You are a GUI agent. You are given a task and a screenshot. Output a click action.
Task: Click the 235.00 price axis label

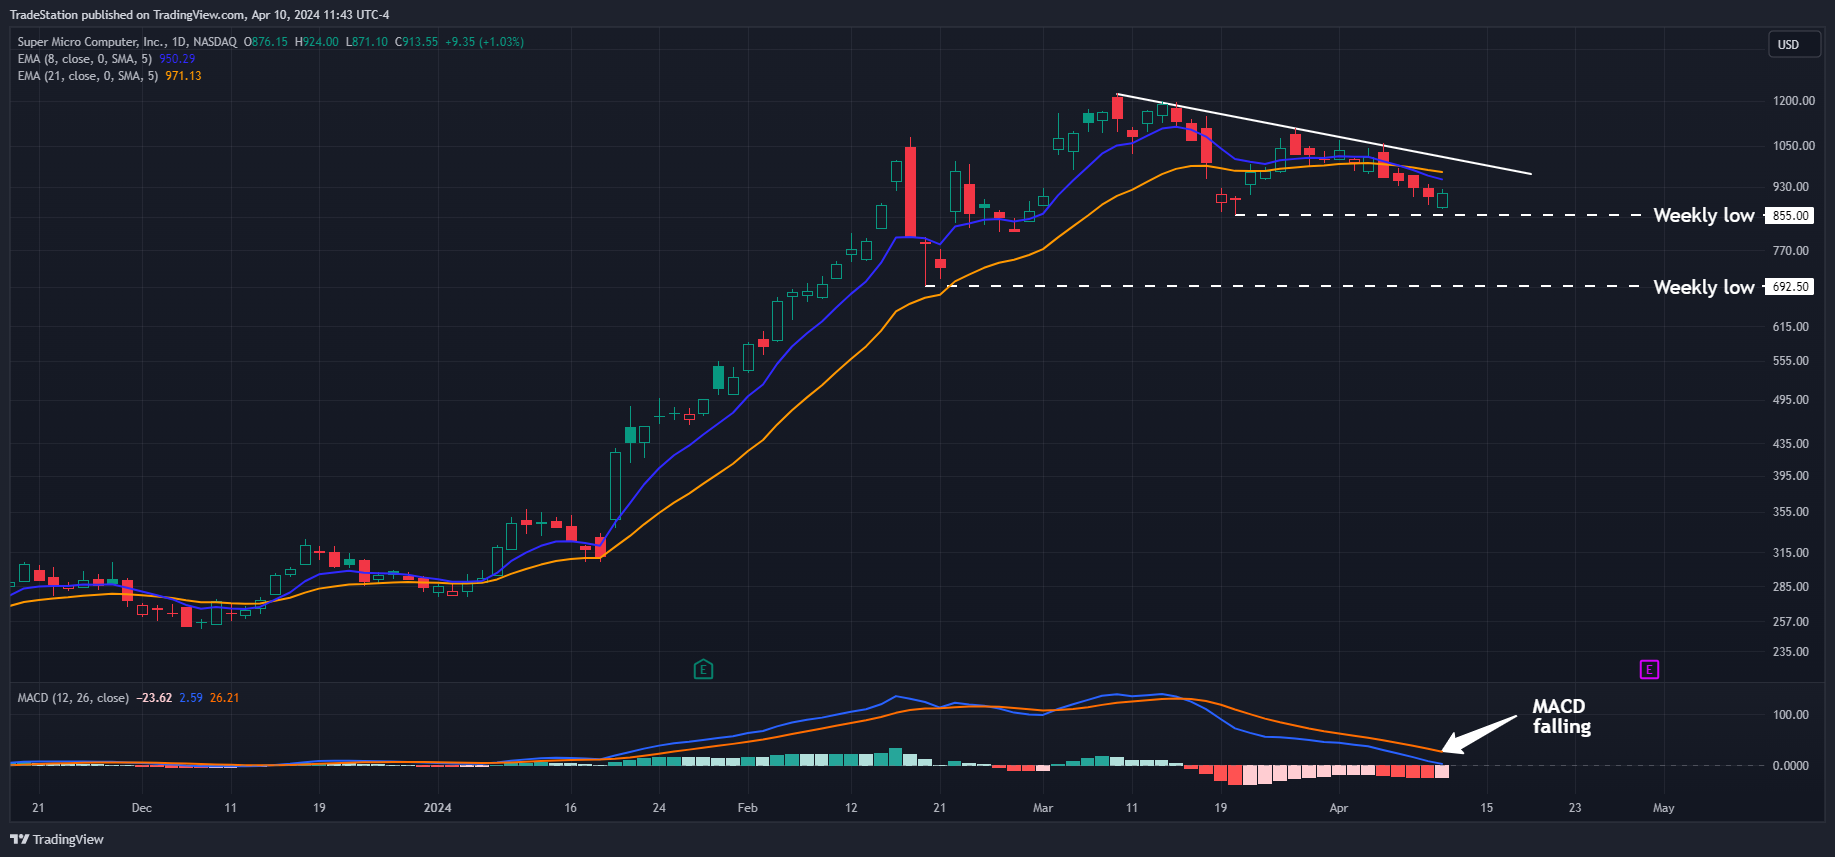tap(1790, 652)
